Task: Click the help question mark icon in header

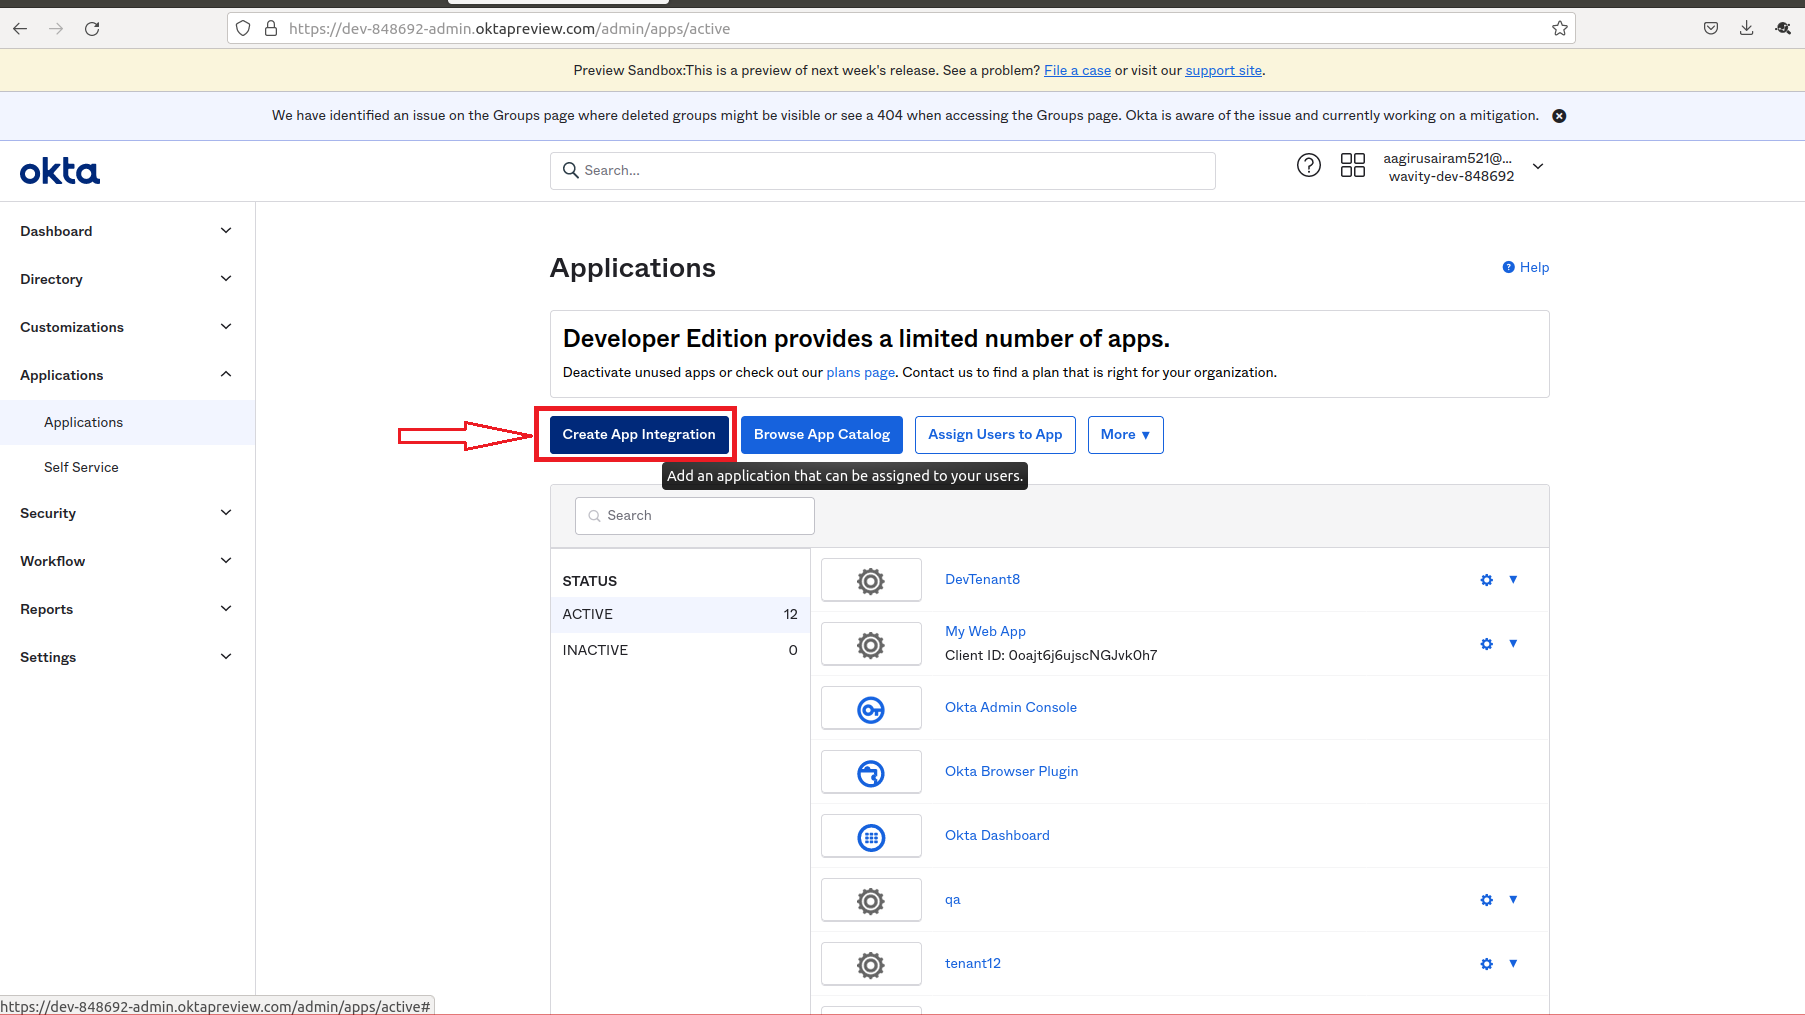Action: pos(1308,166)
